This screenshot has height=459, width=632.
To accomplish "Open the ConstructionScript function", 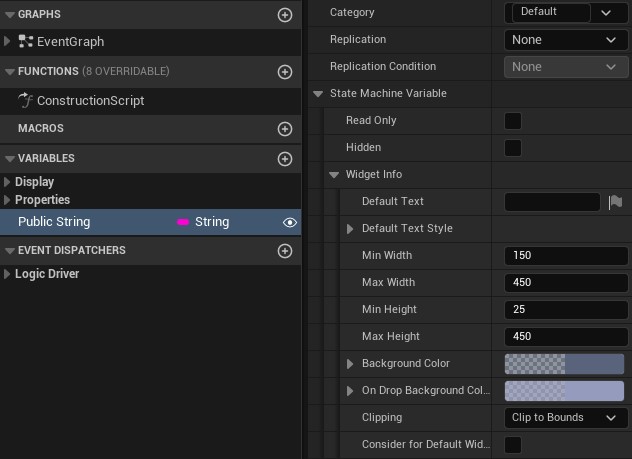I will point(90,101).
